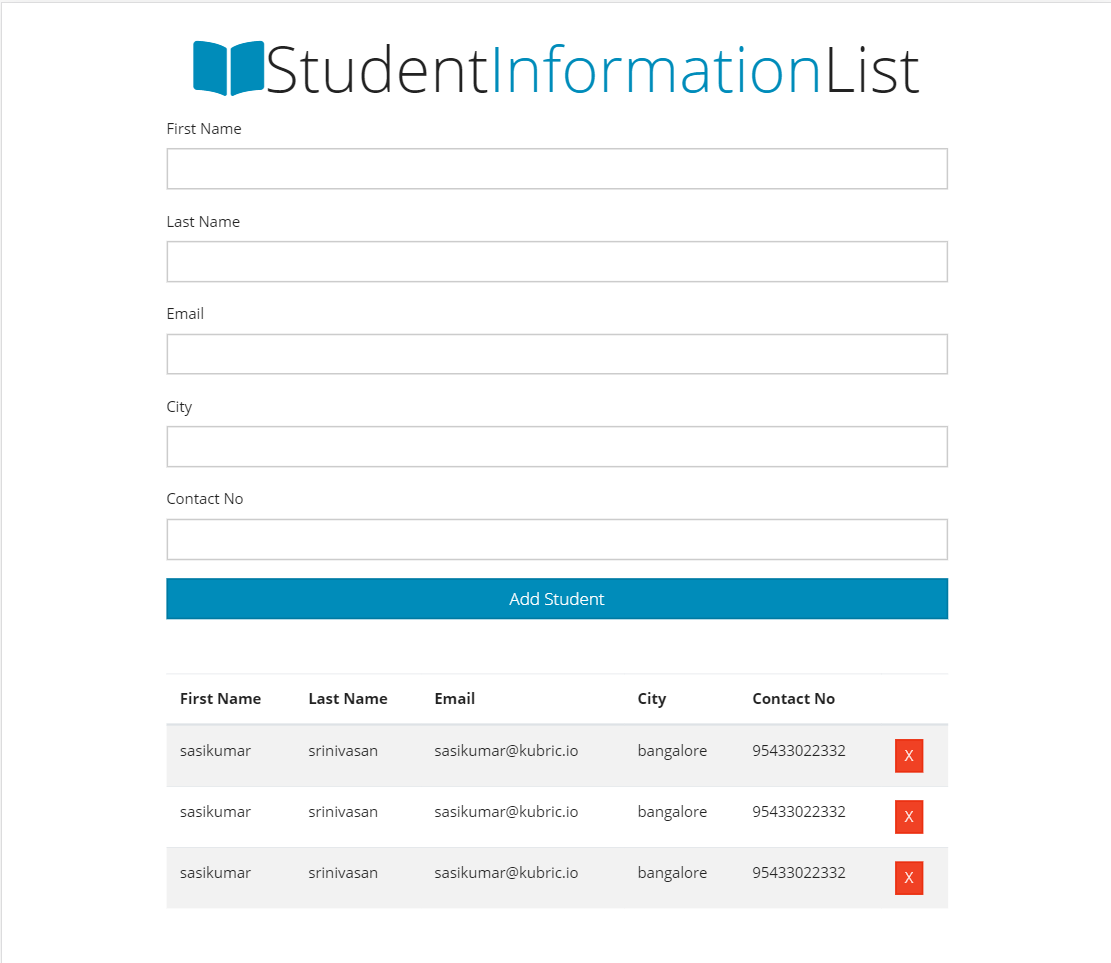Focus the Last Name input field

[x=557, y=261]
